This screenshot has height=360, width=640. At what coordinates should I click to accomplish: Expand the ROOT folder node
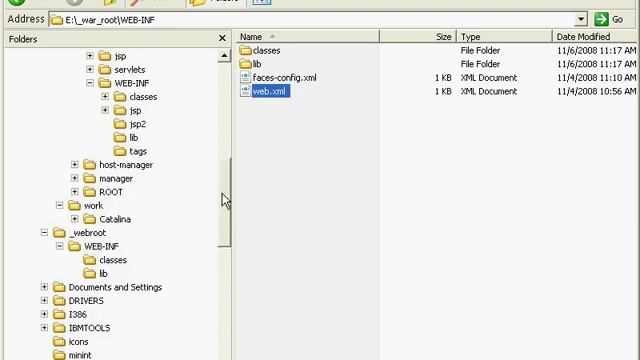click(75, 191)
